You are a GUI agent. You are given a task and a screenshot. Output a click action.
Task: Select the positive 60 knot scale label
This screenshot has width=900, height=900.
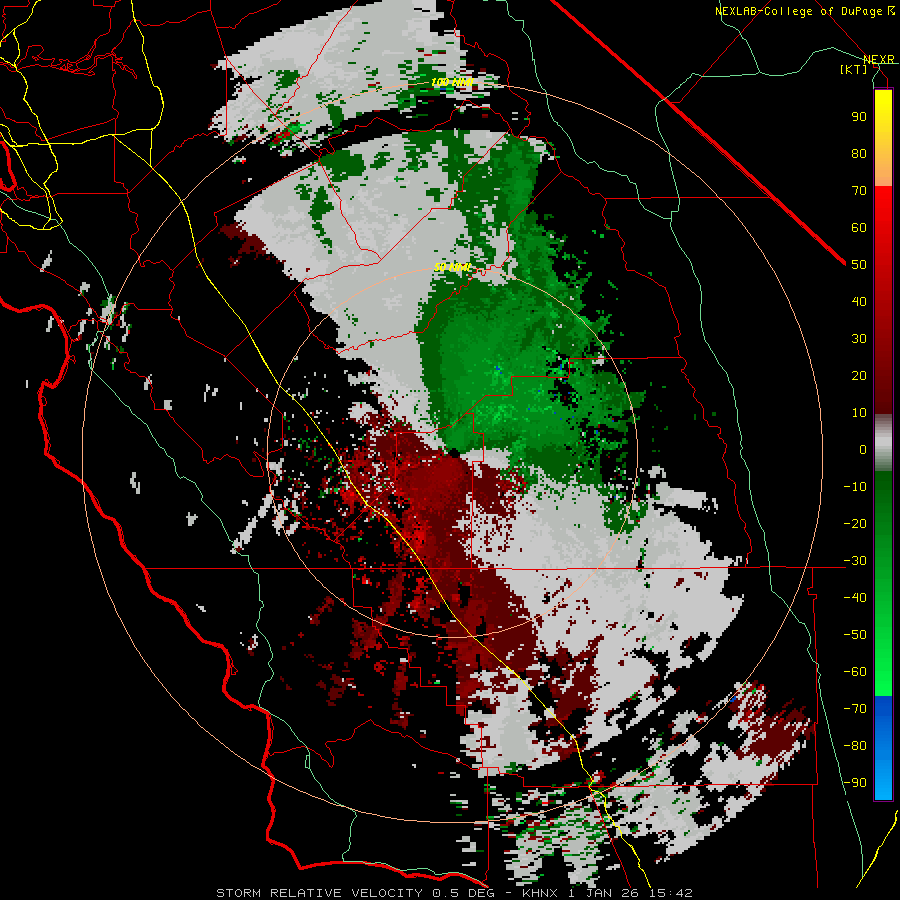[859, 228]
